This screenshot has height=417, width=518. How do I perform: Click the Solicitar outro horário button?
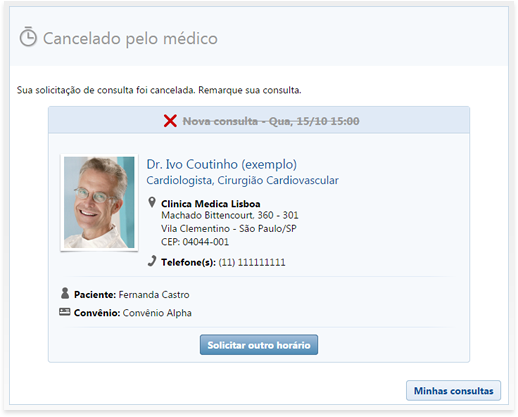[259, 345]
